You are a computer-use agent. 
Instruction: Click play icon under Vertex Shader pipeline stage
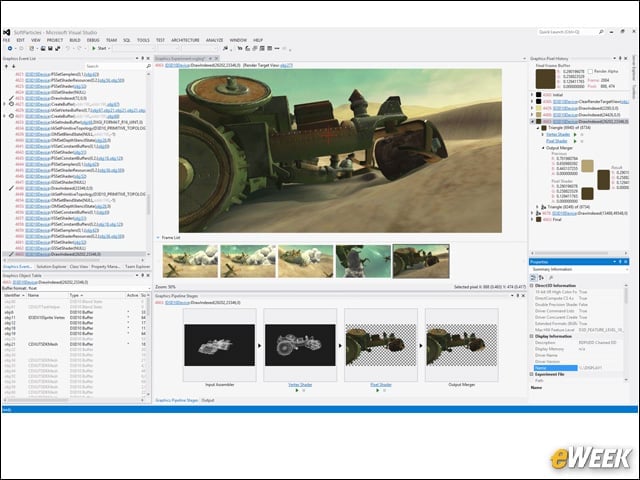pyautogui.click(x=297, y=391)
